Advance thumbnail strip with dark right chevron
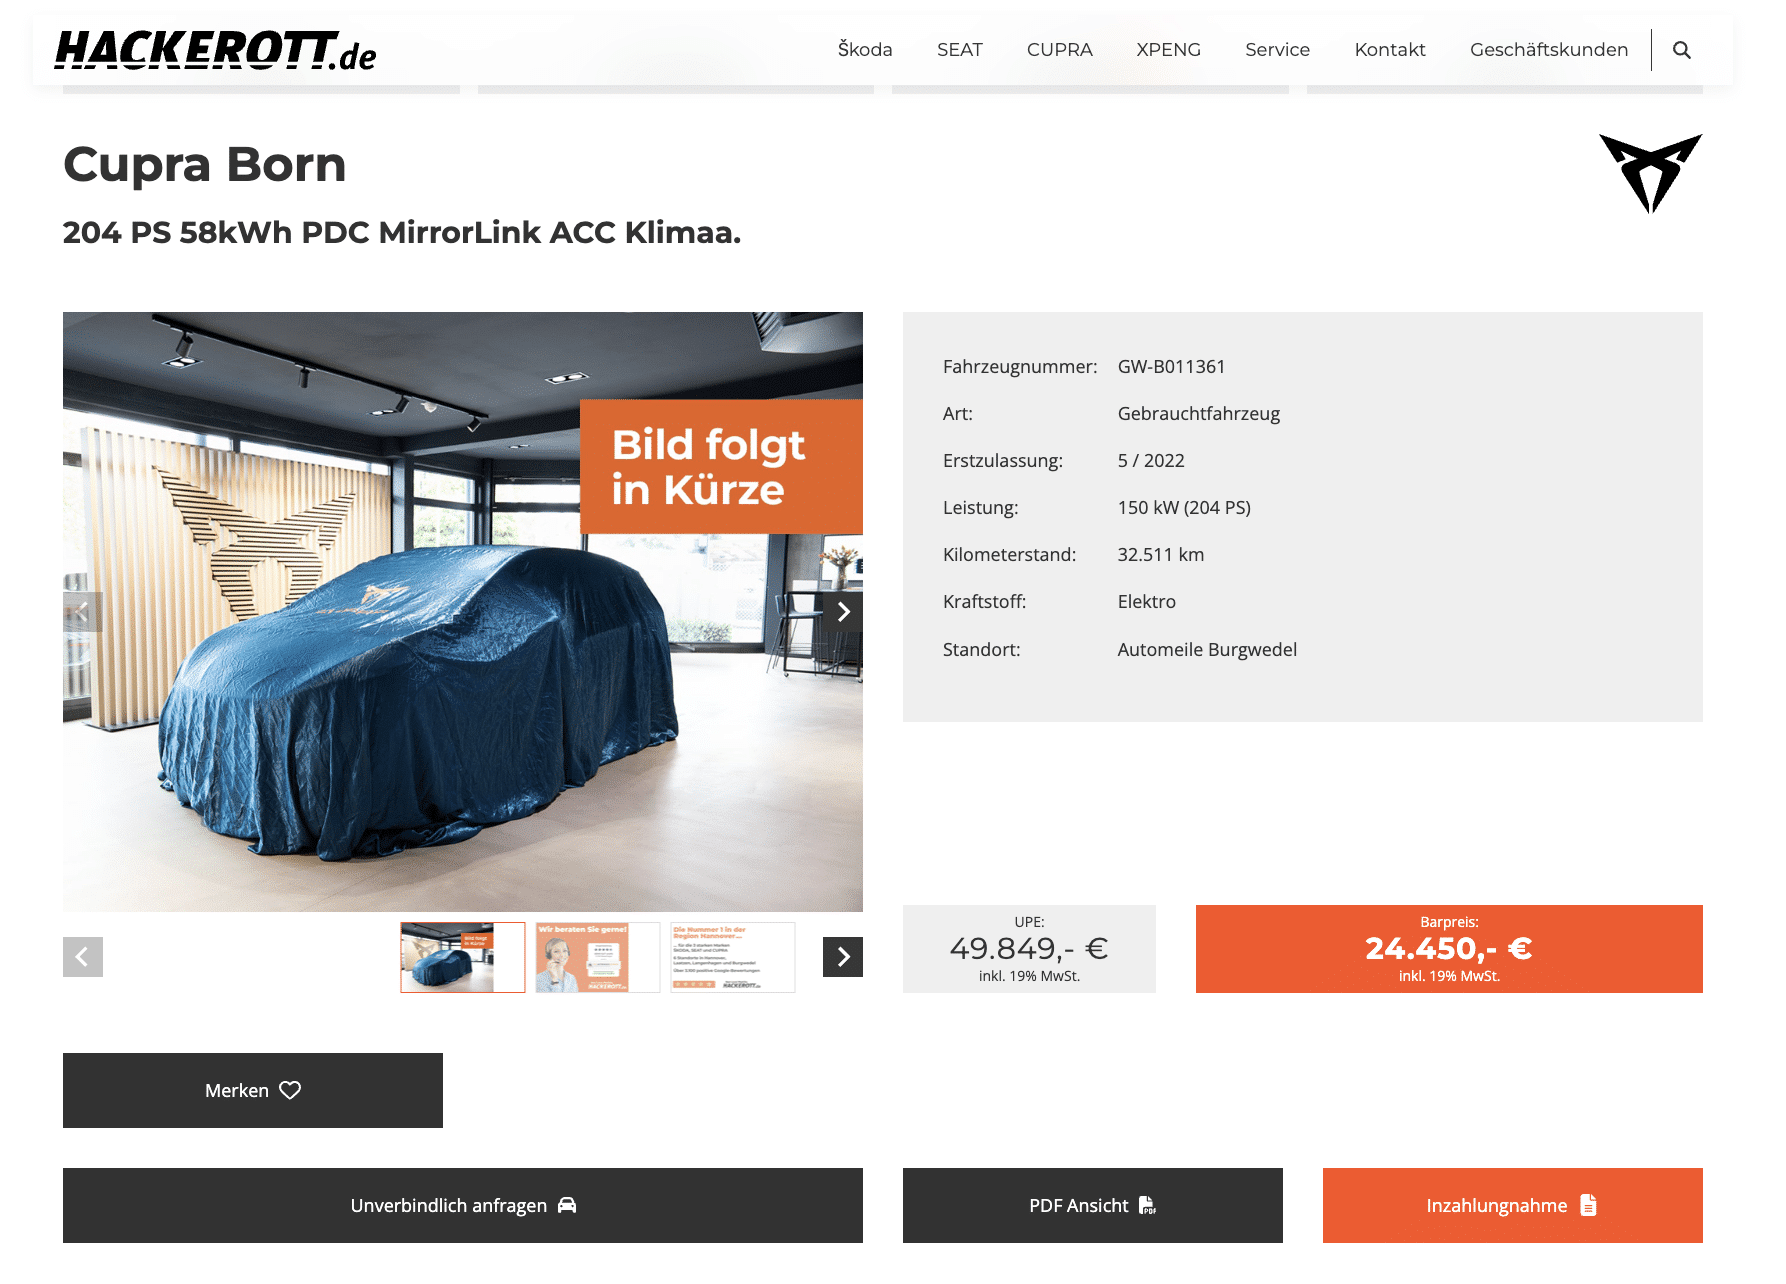Image resolution: width=1786 pixels, height=1284 pixels. click(843, 957)
